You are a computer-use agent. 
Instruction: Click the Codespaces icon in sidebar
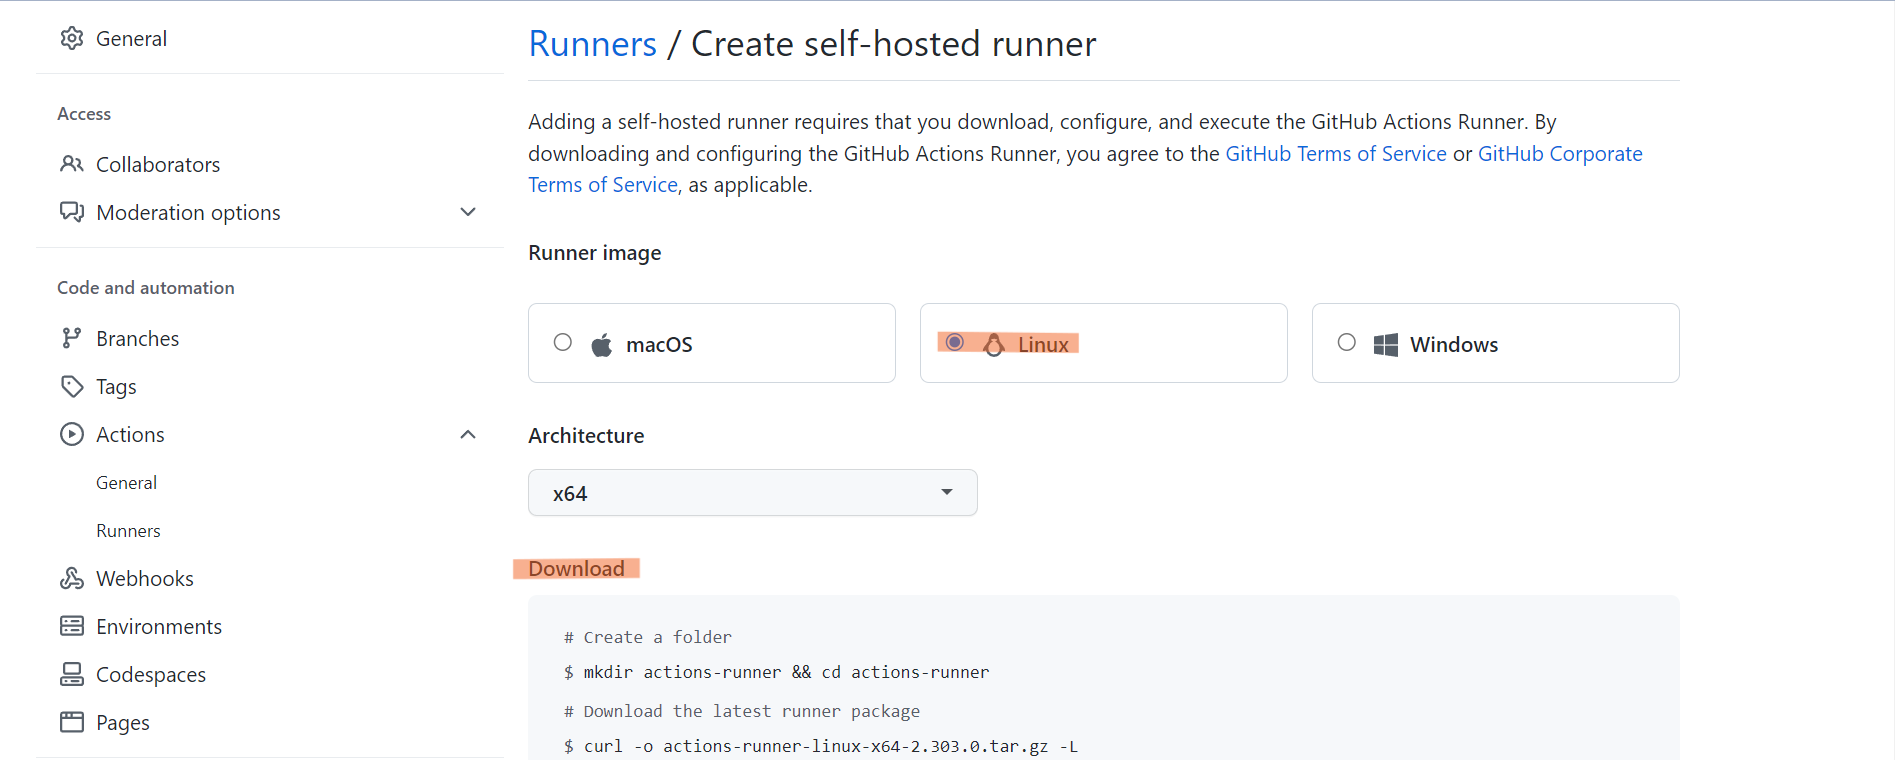click(72, 674)
